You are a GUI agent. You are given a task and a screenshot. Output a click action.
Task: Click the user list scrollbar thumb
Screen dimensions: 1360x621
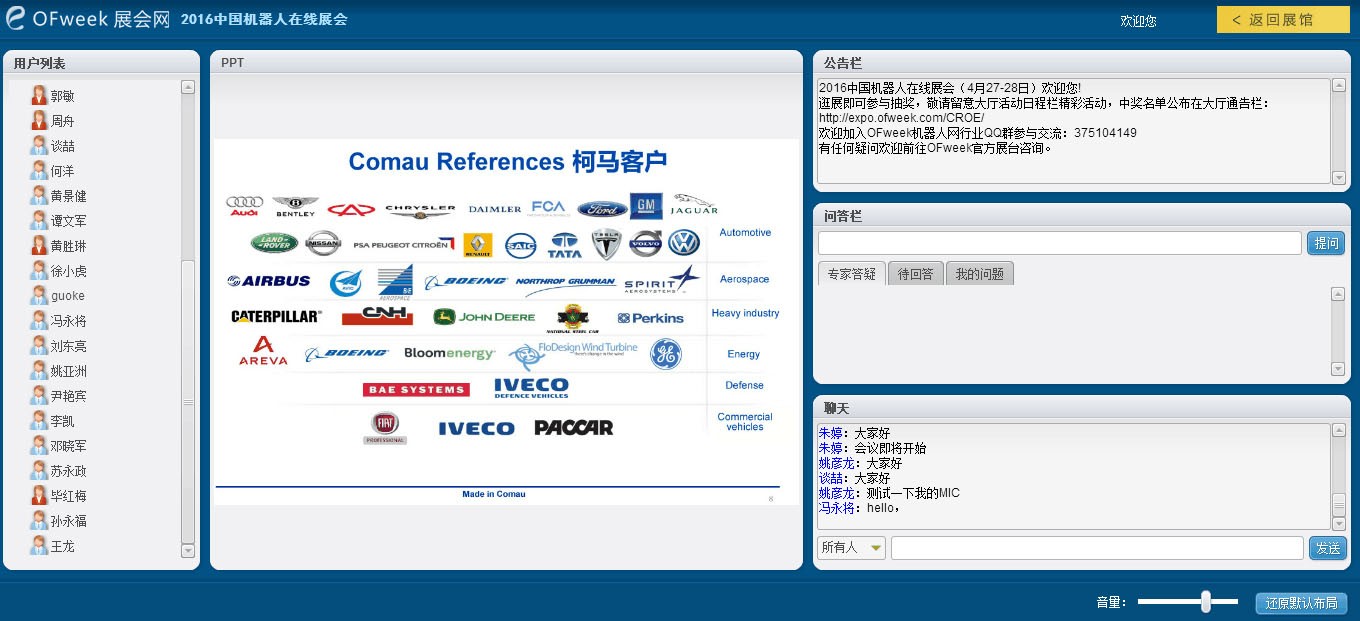pos(188,401)
